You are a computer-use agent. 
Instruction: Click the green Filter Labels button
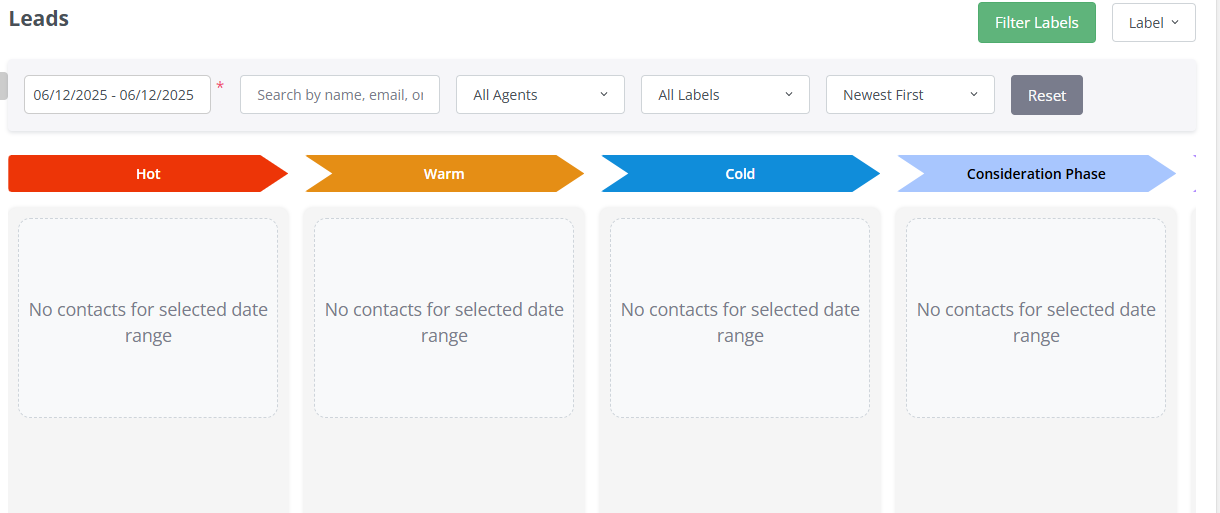pos(1036,22)
